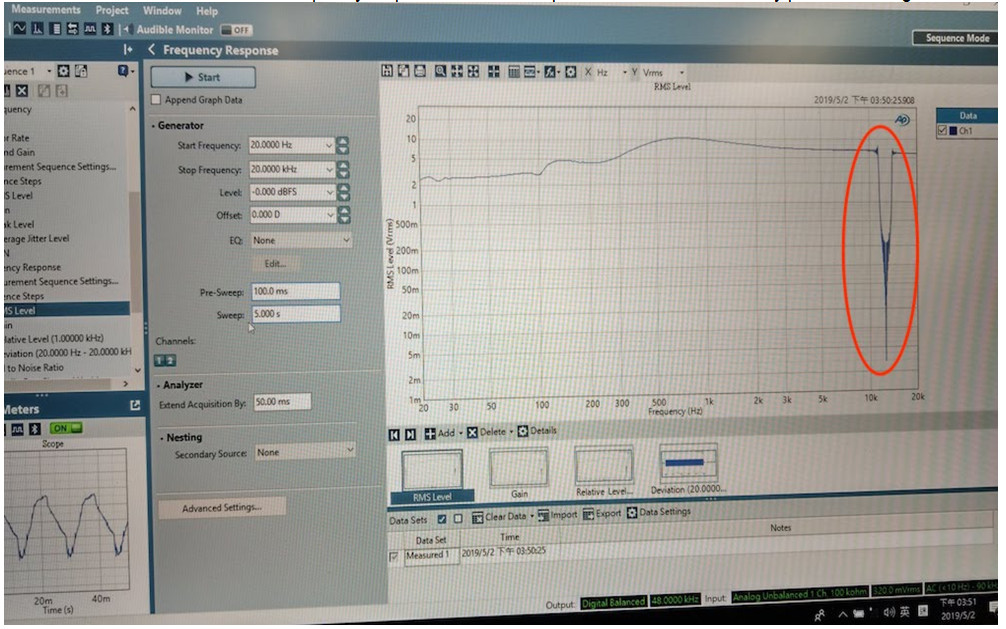Click the Bluetooth toolbar icon

point(107,29)
